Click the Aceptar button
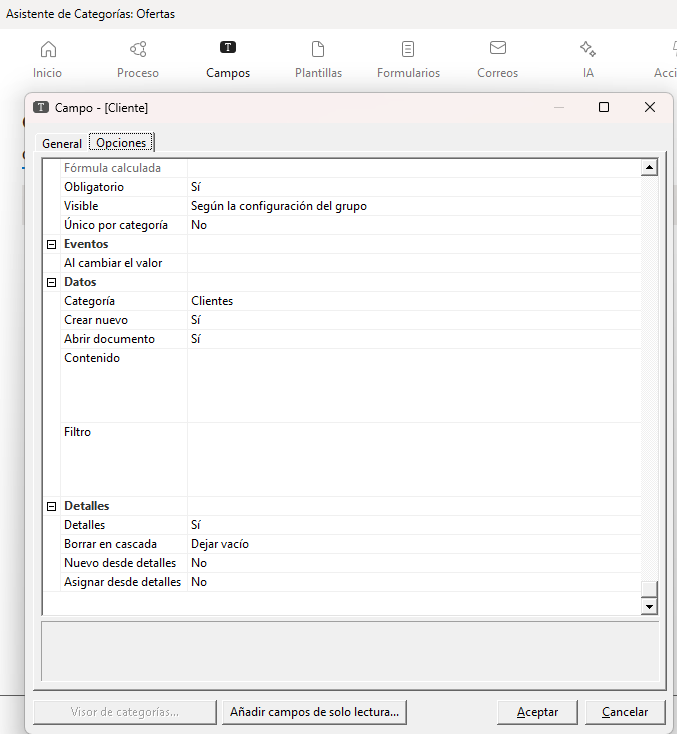The width and height of the screenshot is (677, 734). coord(537,712)
